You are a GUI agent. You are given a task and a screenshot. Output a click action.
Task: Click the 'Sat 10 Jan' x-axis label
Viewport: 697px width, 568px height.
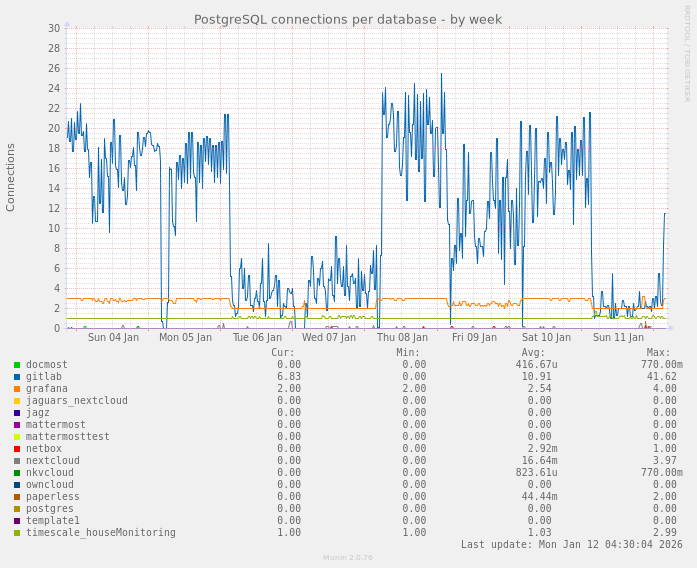pyautogui.click(x=546, y=337)
